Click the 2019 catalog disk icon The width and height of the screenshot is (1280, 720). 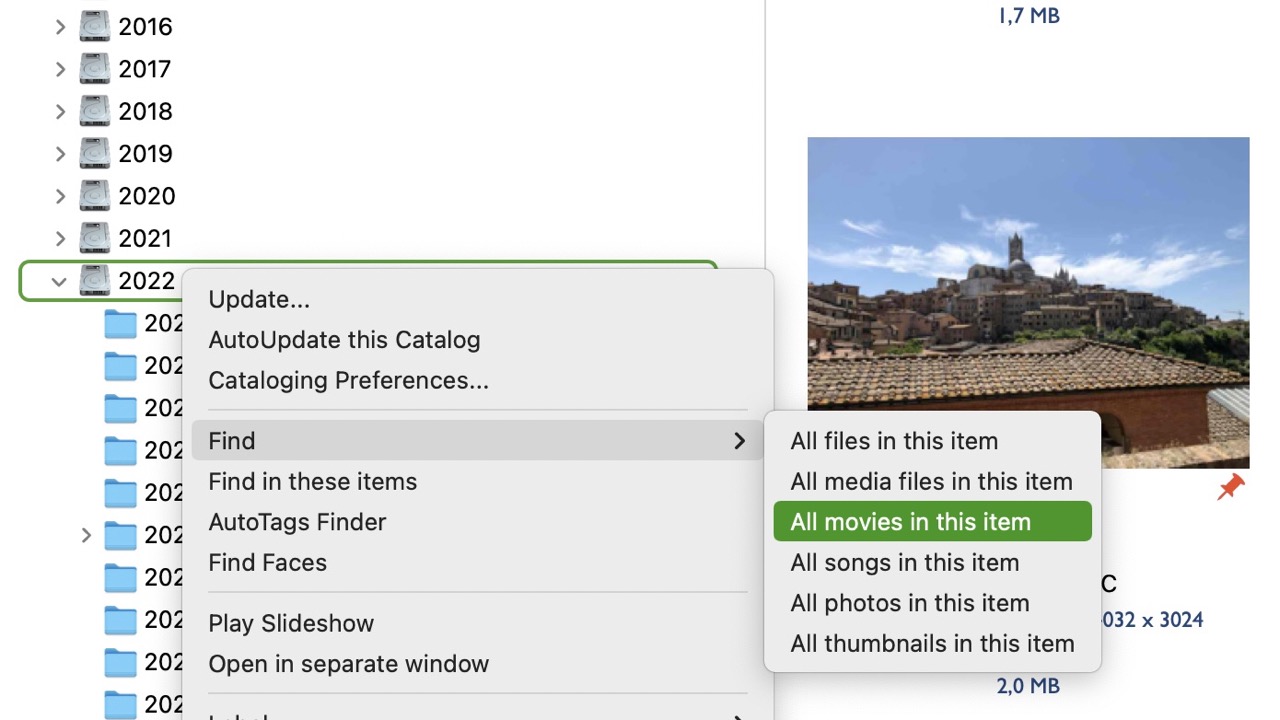95,153
